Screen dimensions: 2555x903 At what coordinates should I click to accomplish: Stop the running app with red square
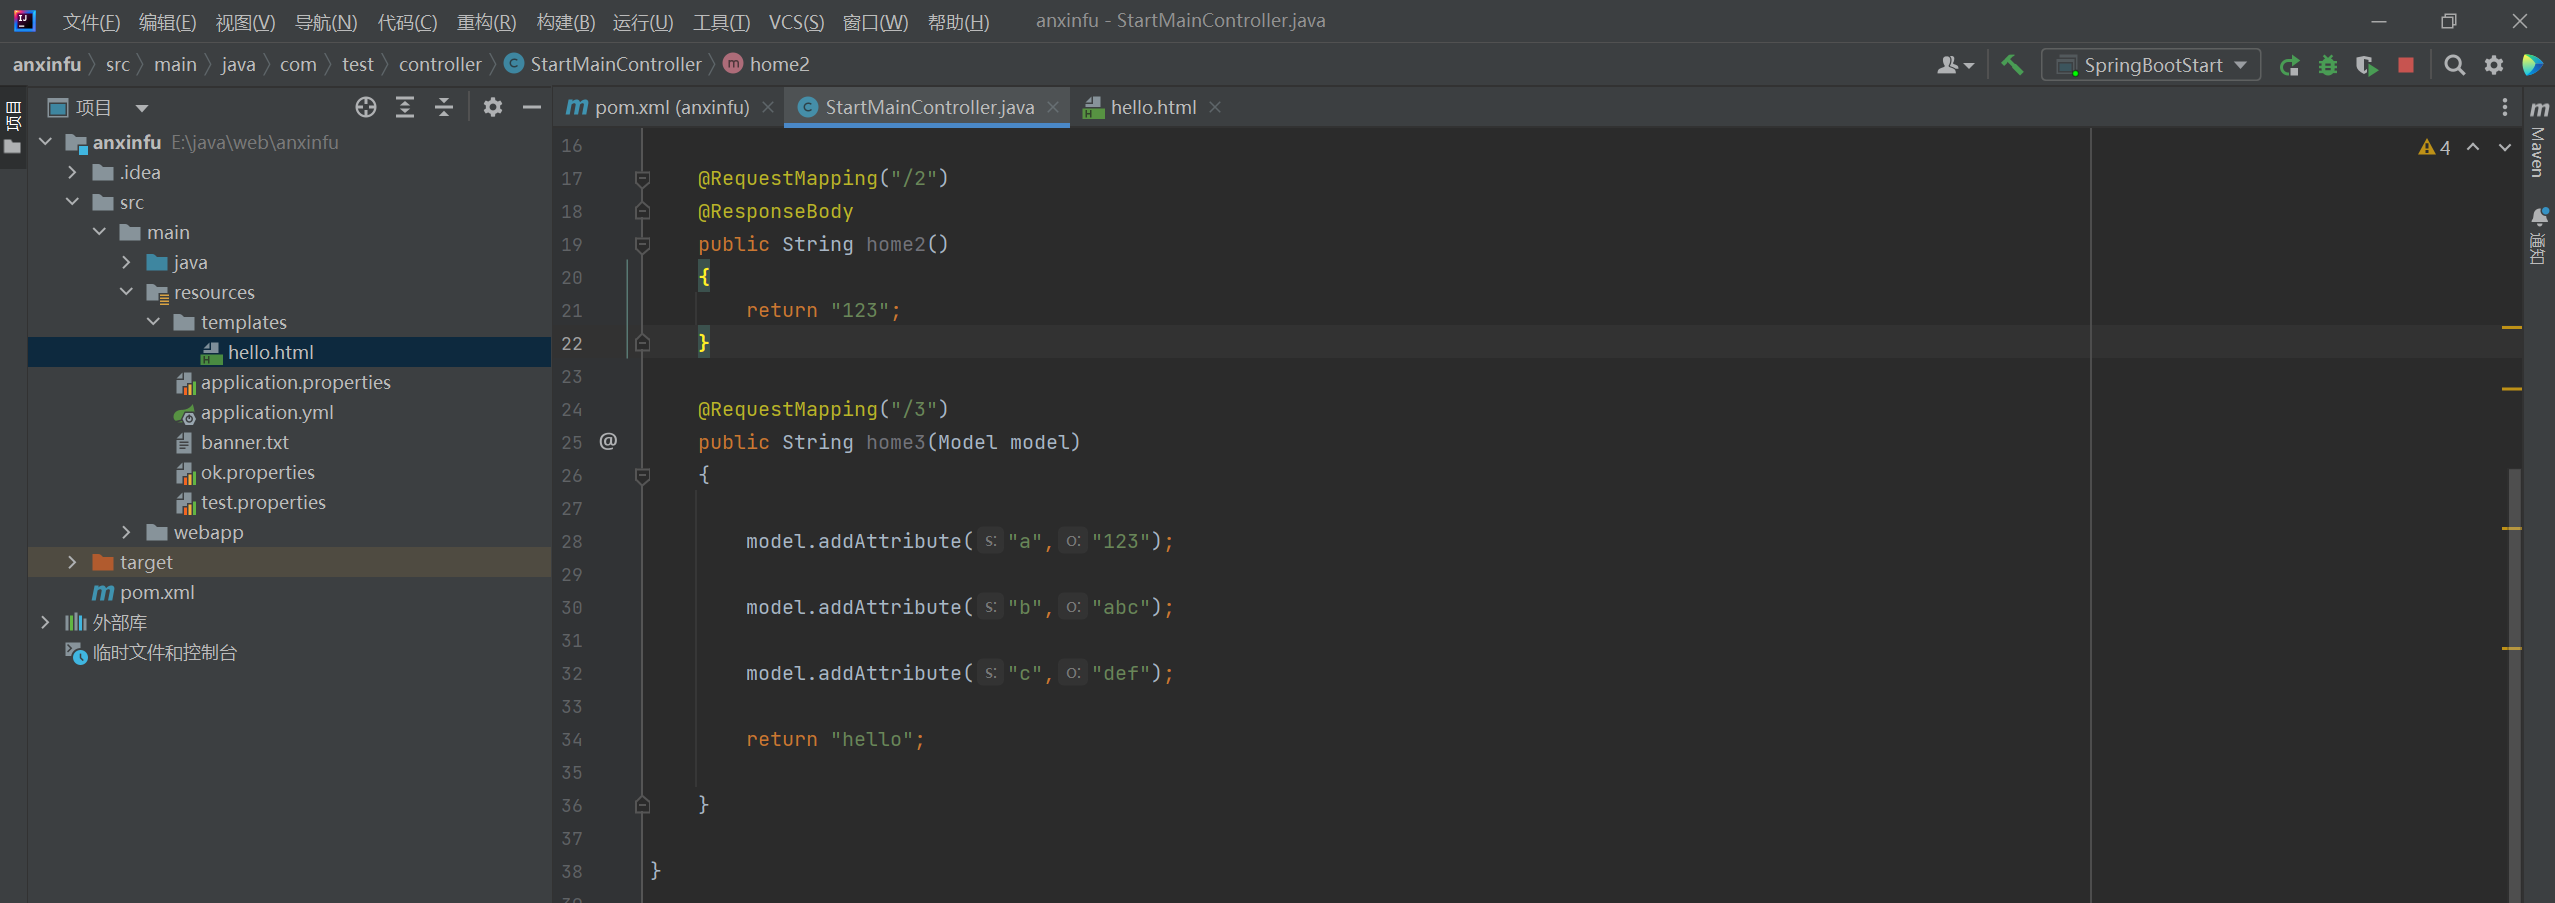point(2406,65)
